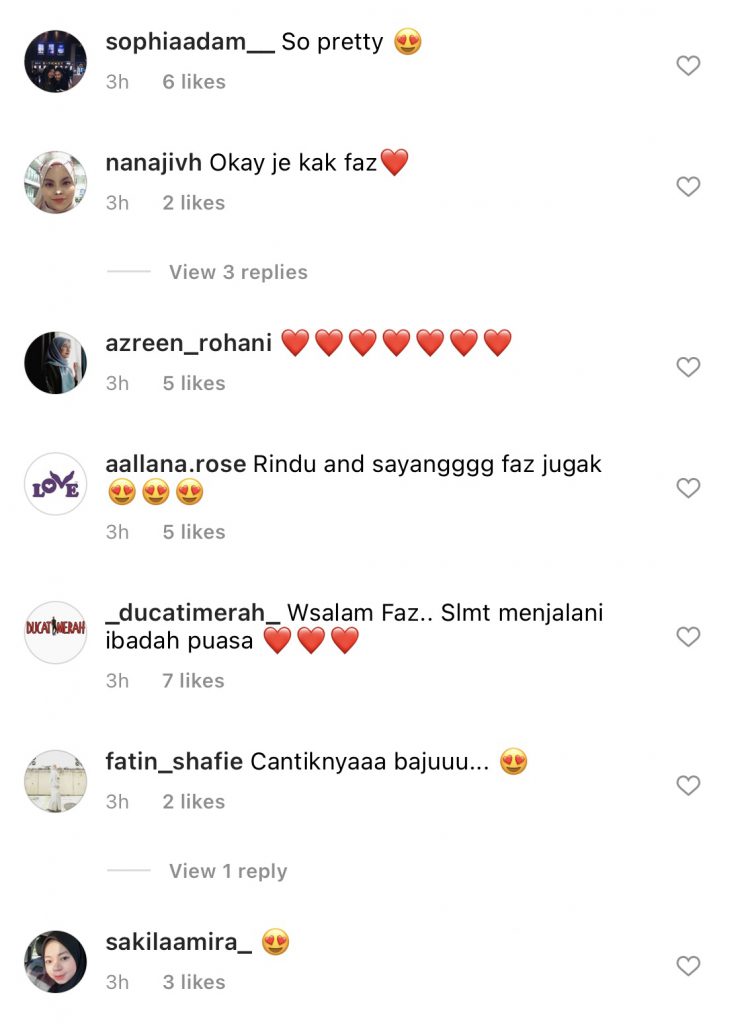The width and height of the screenshot is (744, 1024).
Task: Tap azreen_rohani's profile avatar
Action: [56, 362]
